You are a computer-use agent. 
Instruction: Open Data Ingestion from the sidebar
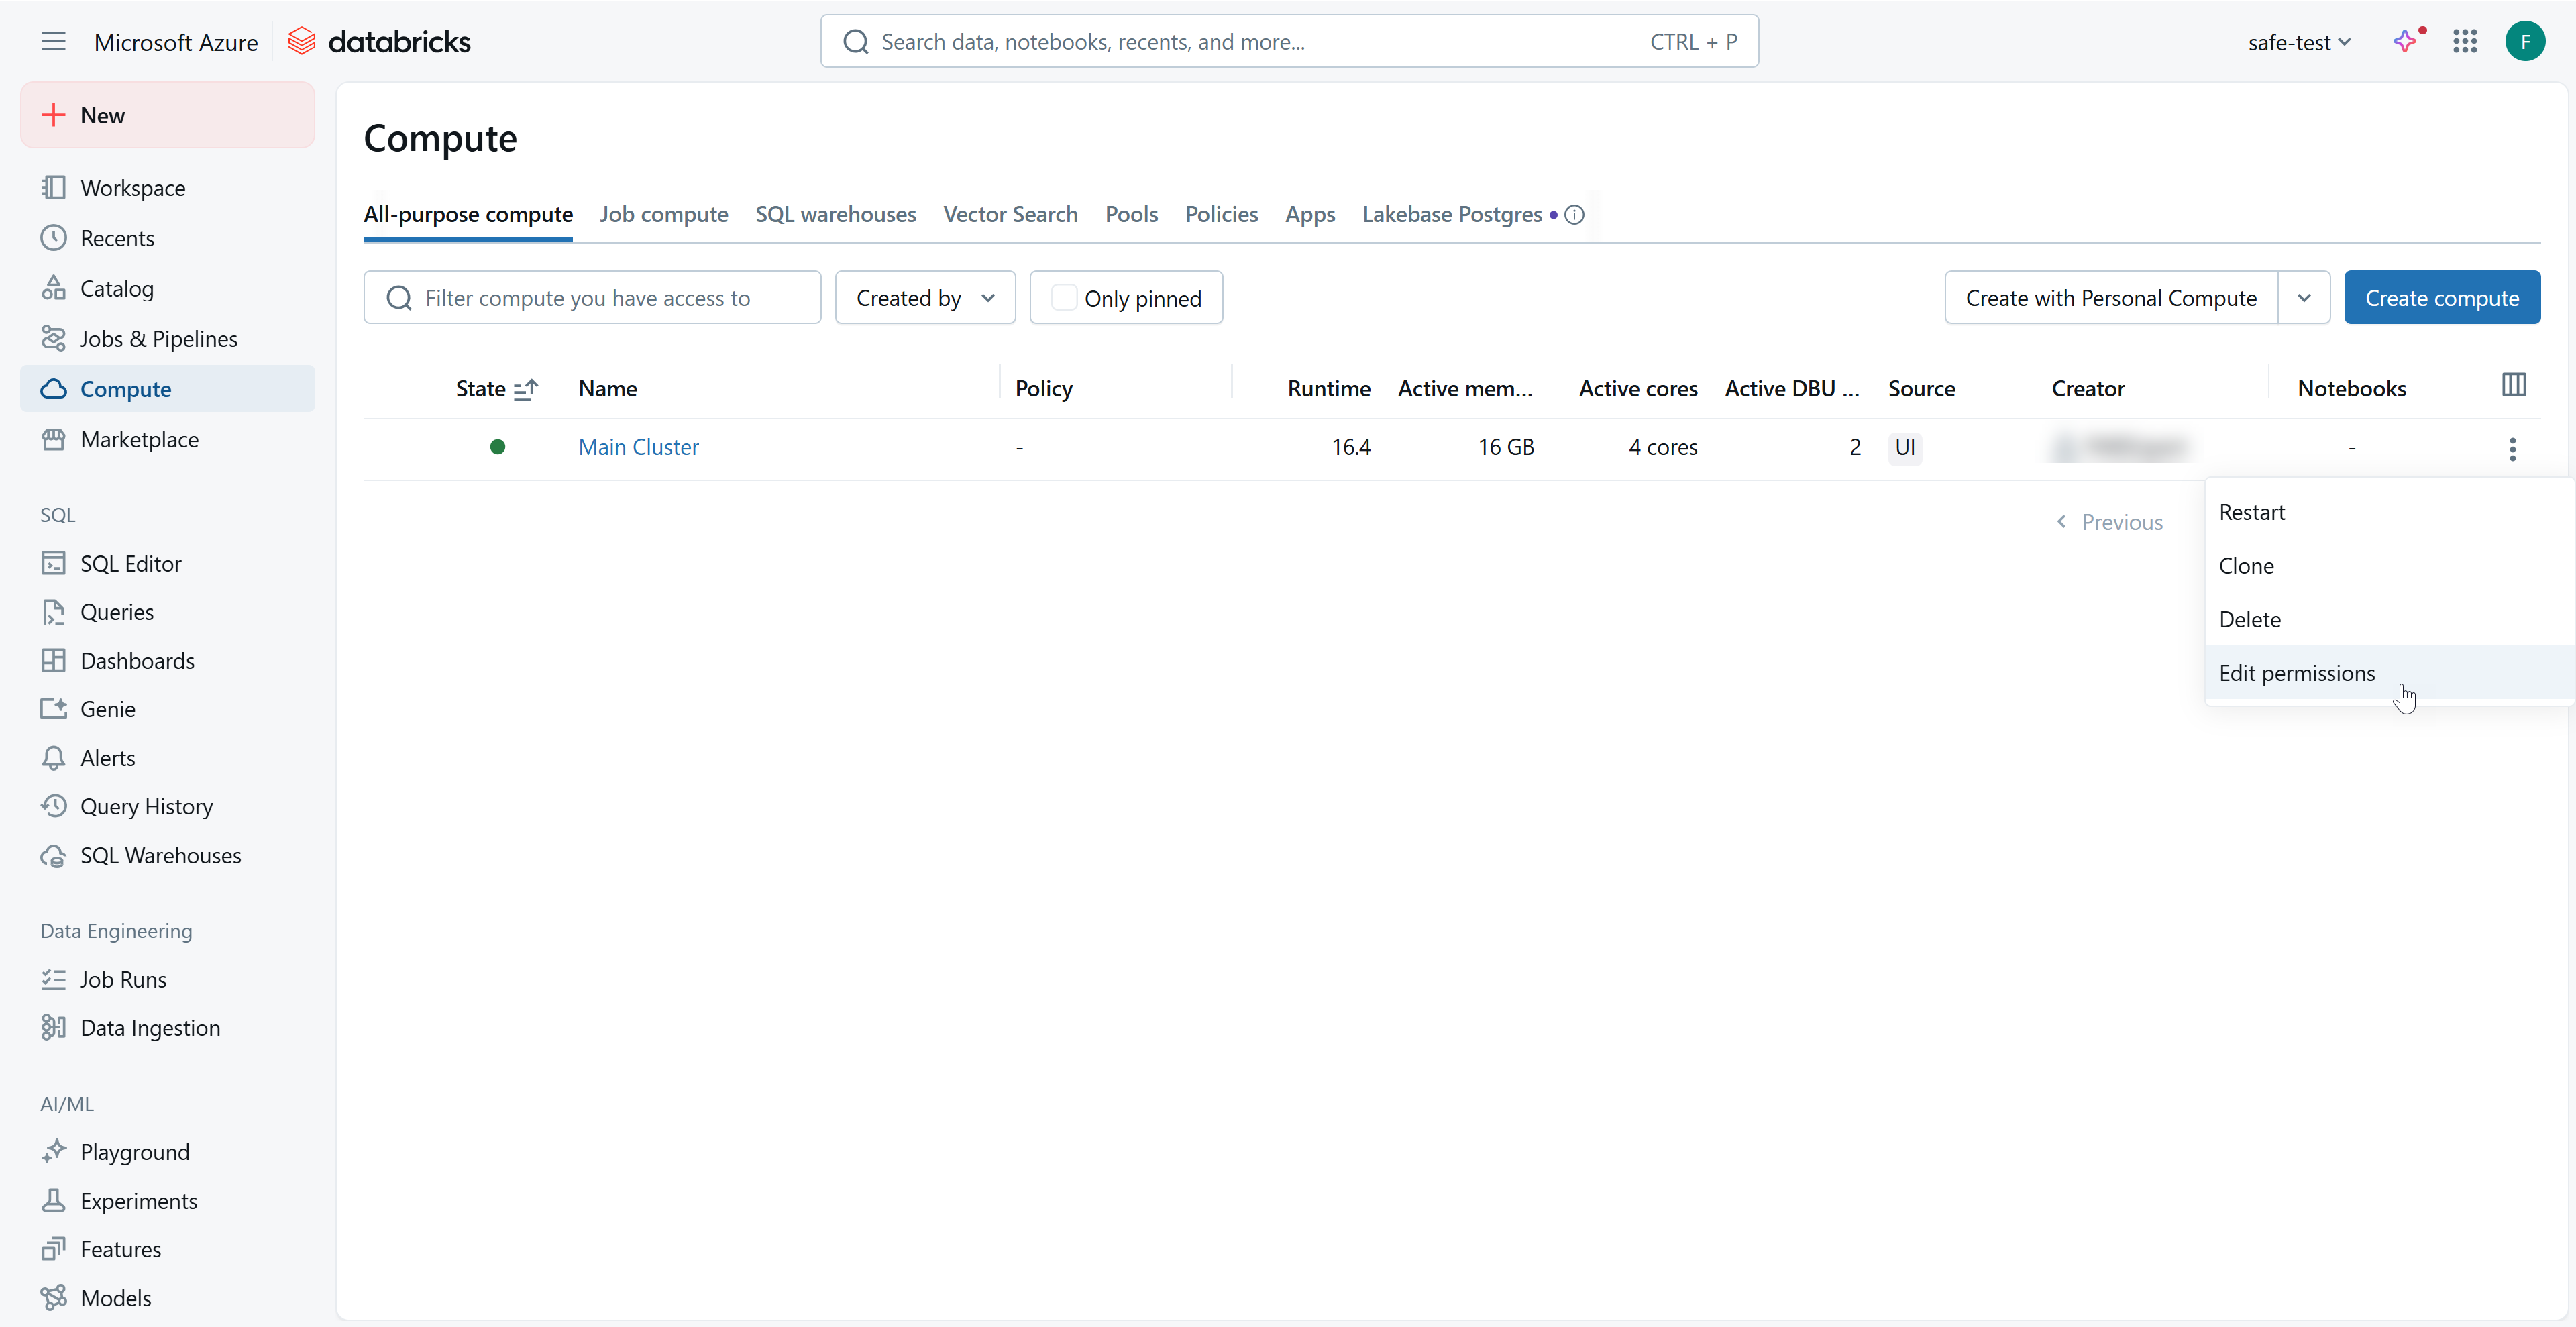(x=149, y=1027)
